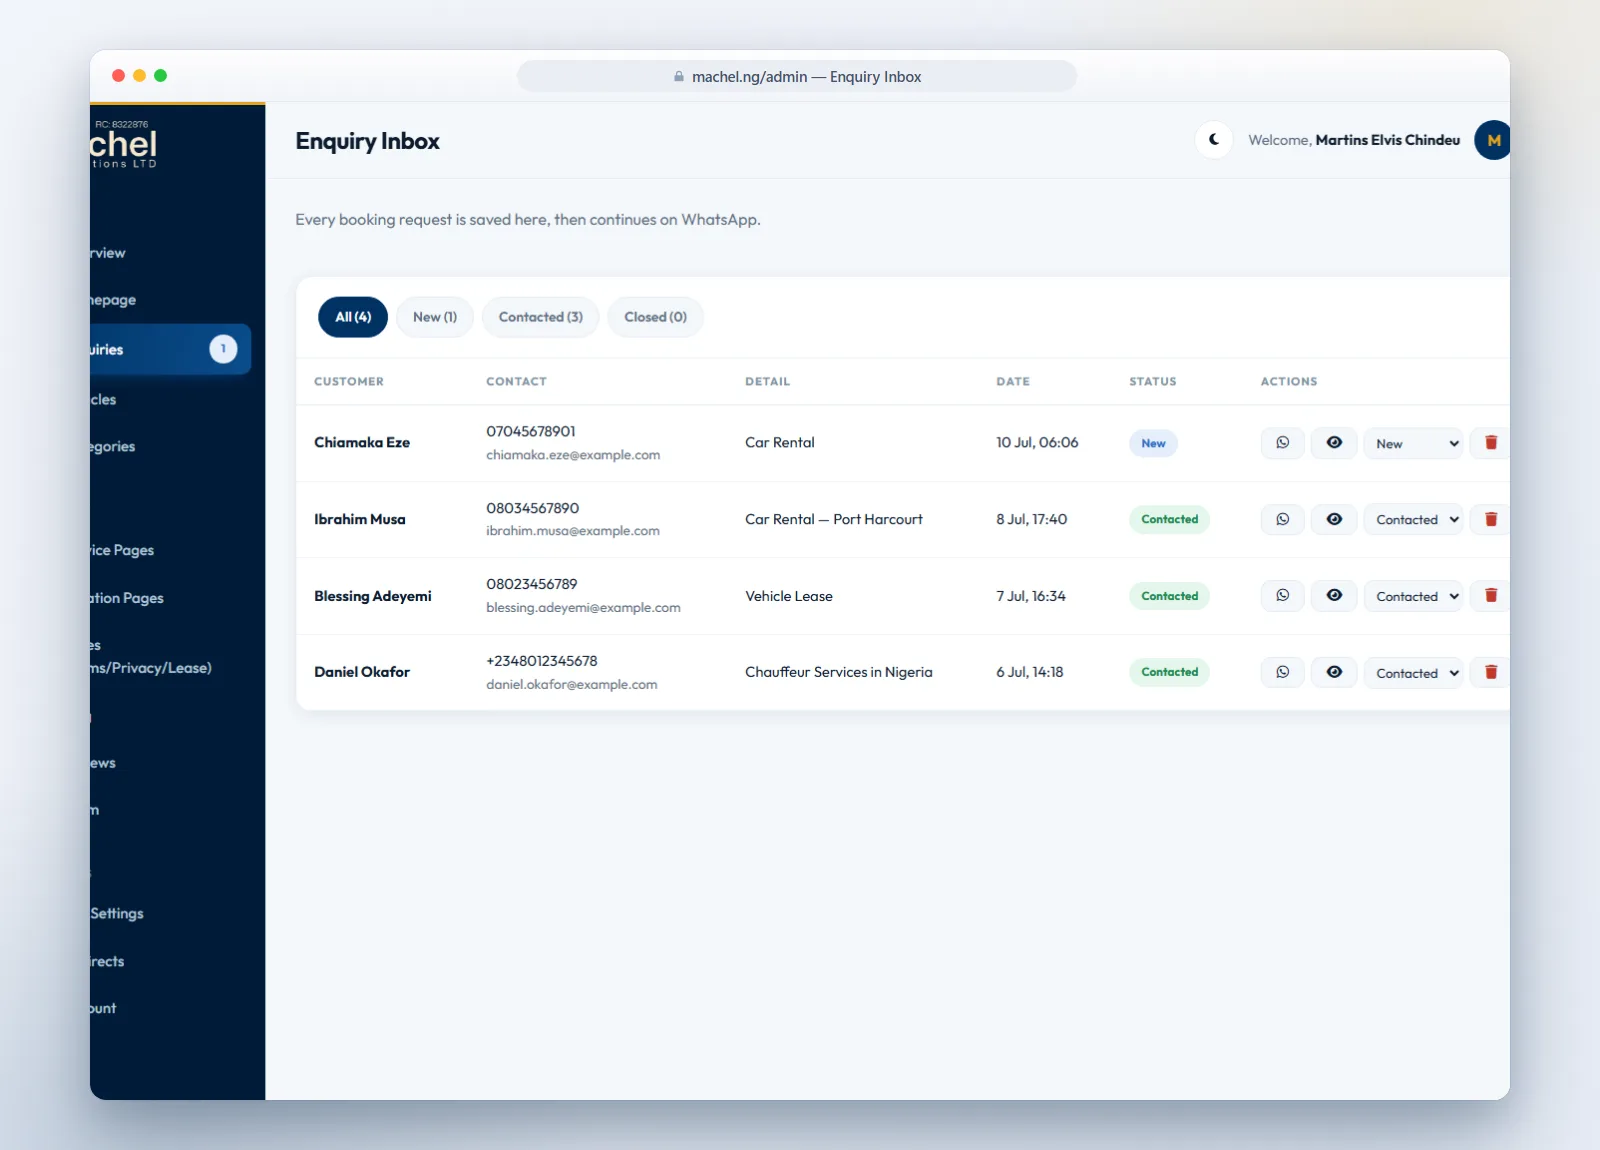This screenshot has height=1150, width=1600.
Task: Click the Machel logo in sidebar
Action: click(x=123, y=145)
